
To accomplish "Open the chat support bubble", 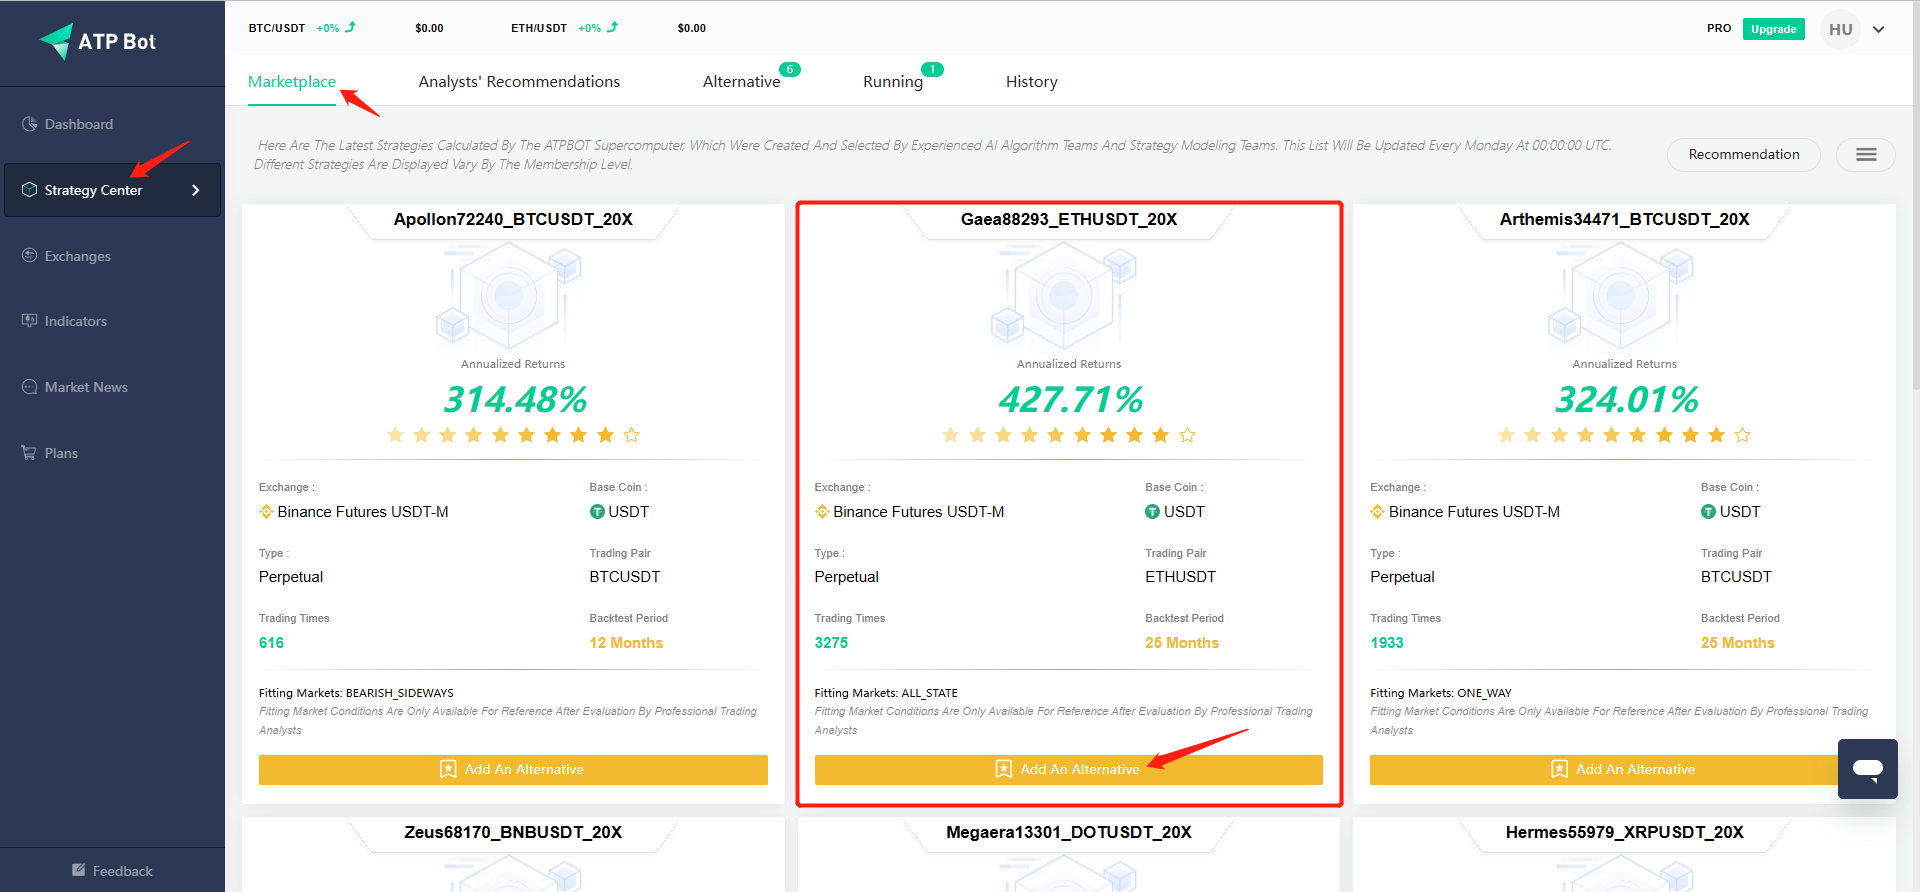I will pos(1867,768).
